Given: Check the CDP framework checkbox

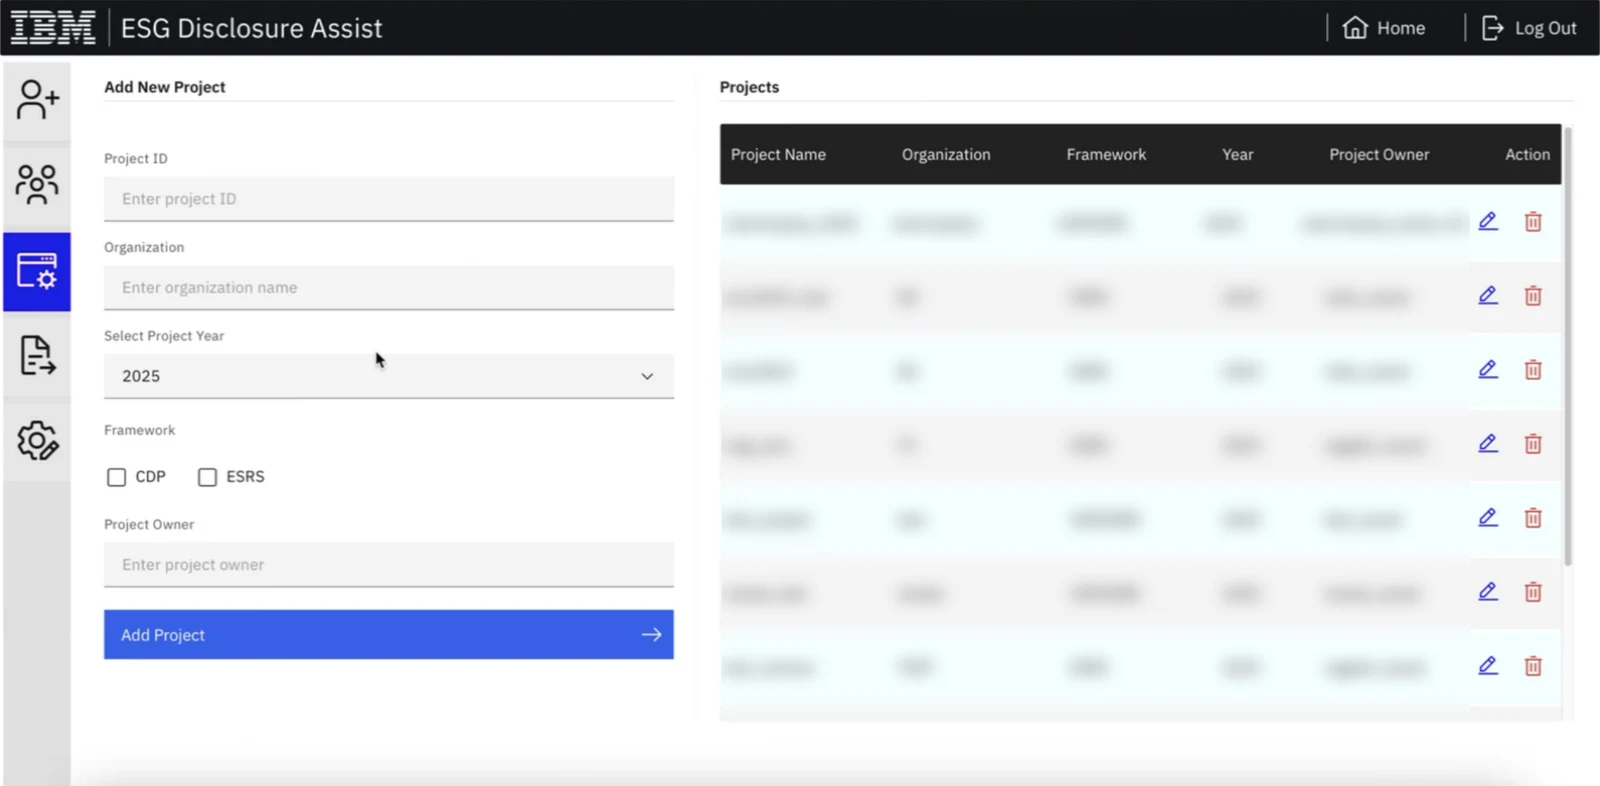Looking at the screenshot, I should click(x=117, y=477).
